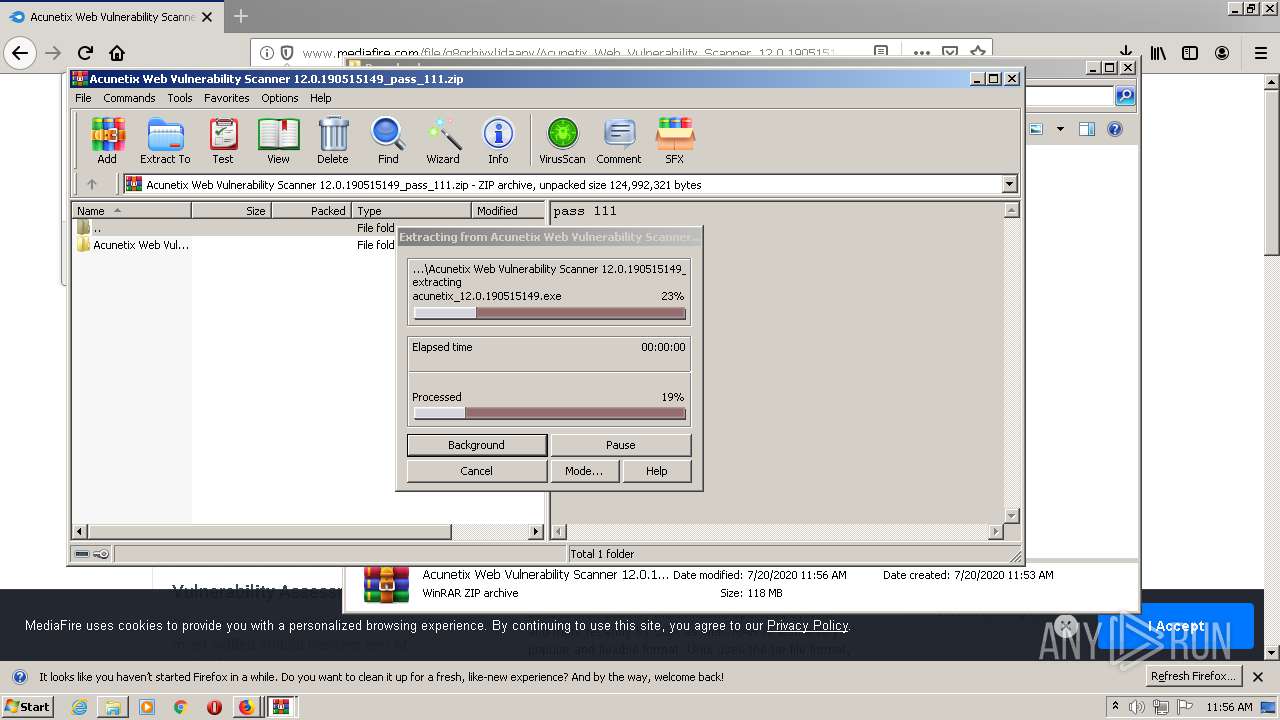Click the file extraction progress bar

550,313
